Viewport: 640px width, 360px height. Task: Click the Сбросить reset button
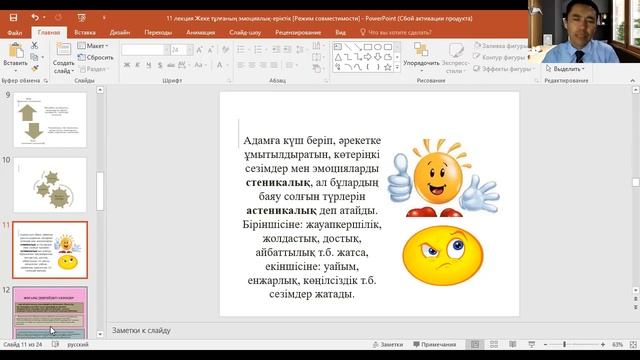(96, 57)
